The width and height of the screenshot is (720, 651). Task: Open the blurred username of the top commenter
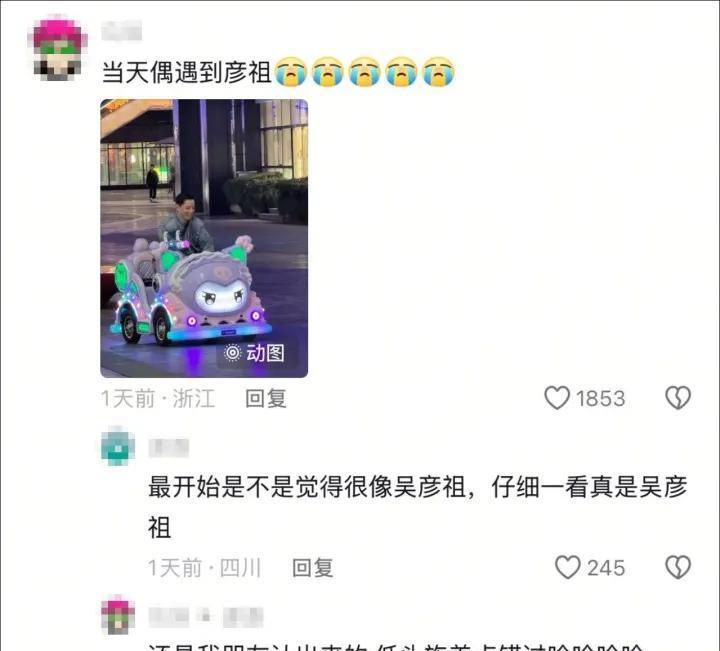point(121,31)
